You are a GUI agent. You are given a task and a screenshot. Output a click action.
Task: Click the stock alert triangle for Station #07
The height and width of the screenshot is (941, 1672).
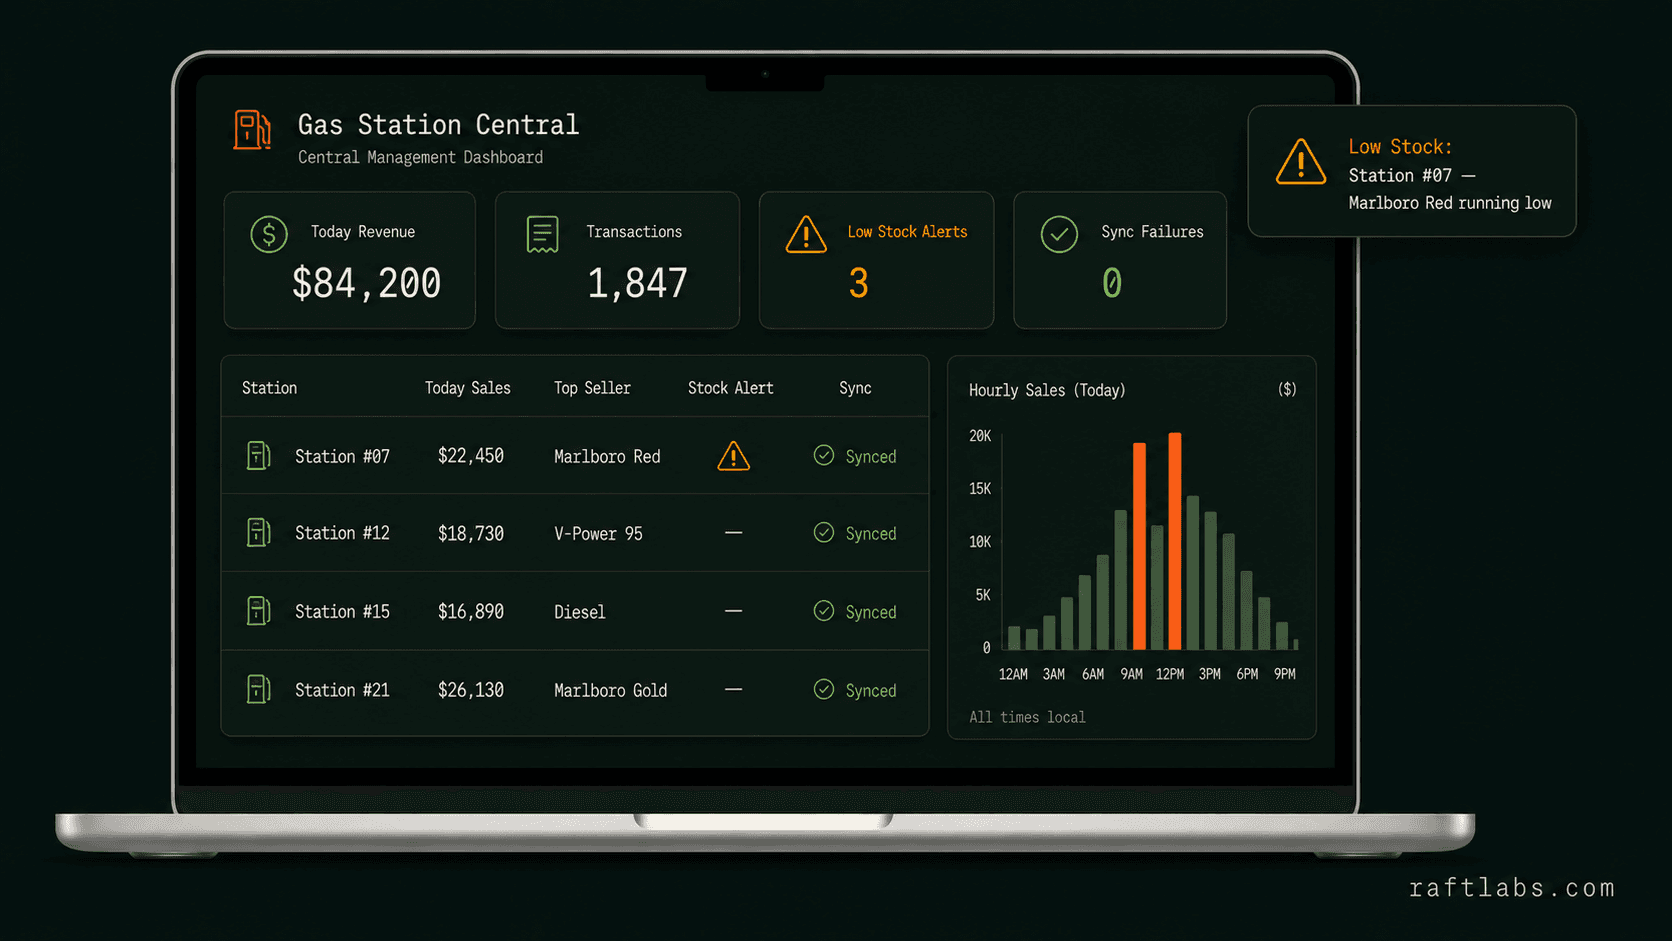tap(733, 456)
